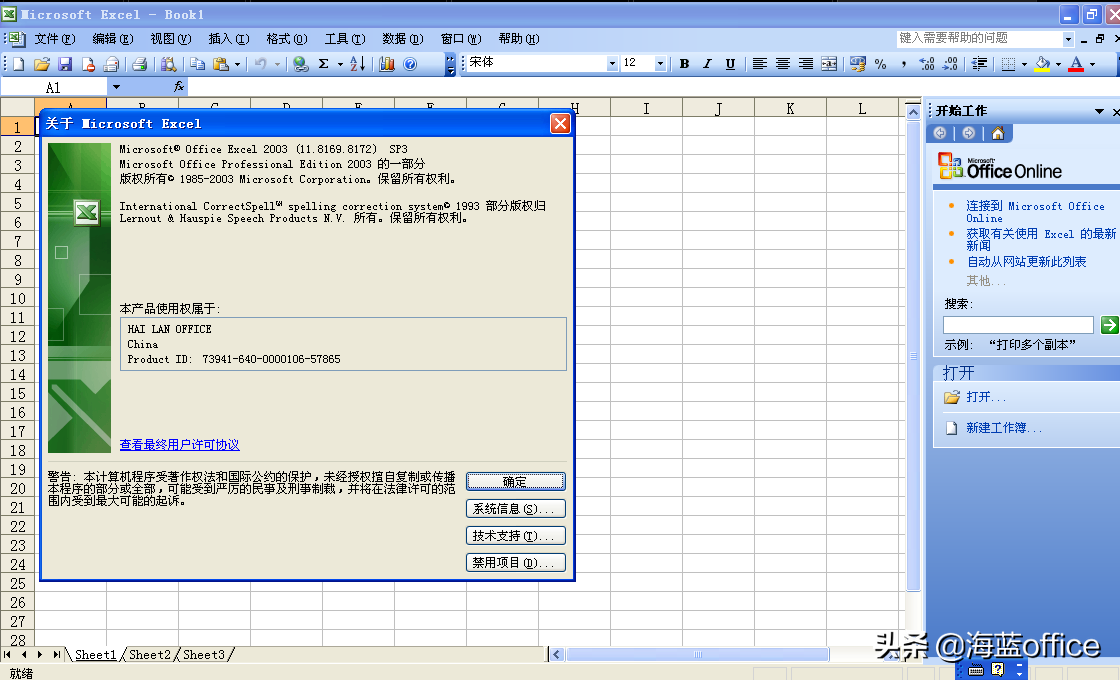Apply Currency style icon
This screenshot has width=1120, height=680.
[857, 64]
